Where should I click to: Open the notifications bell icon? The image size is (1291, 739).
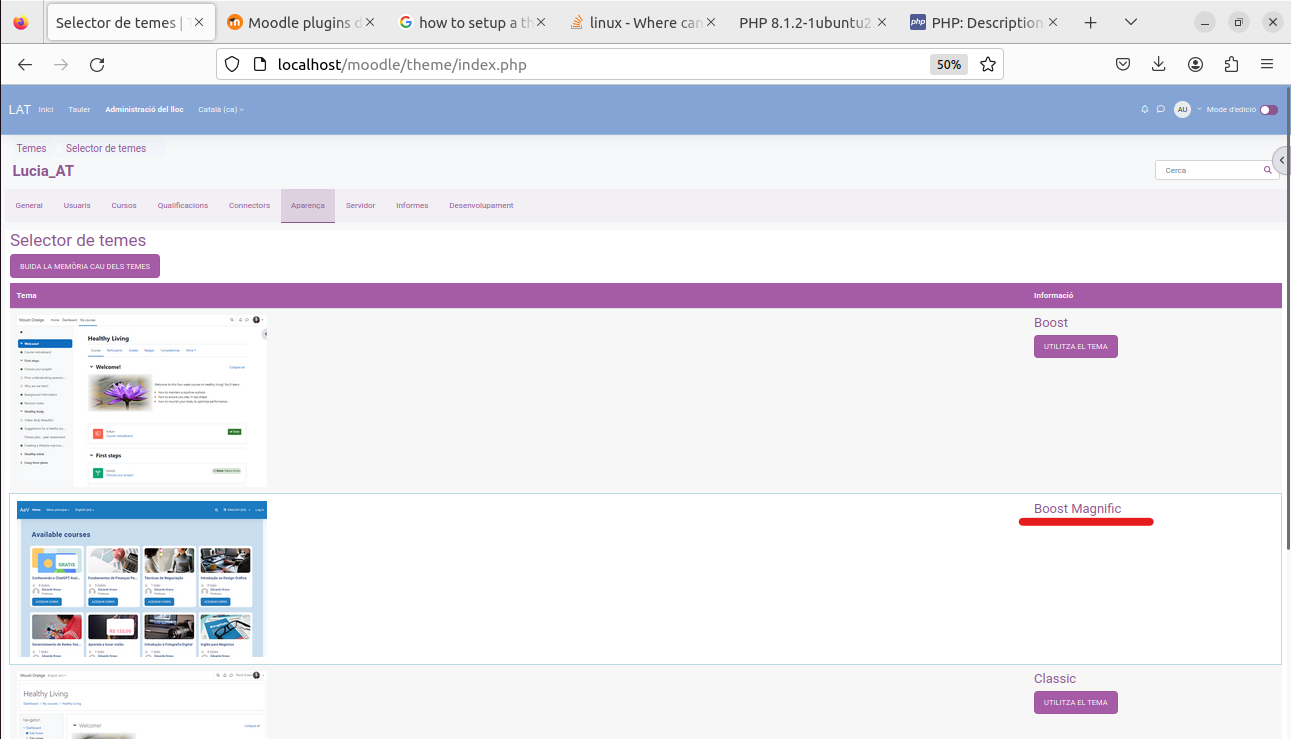(x=1144, y=109)
